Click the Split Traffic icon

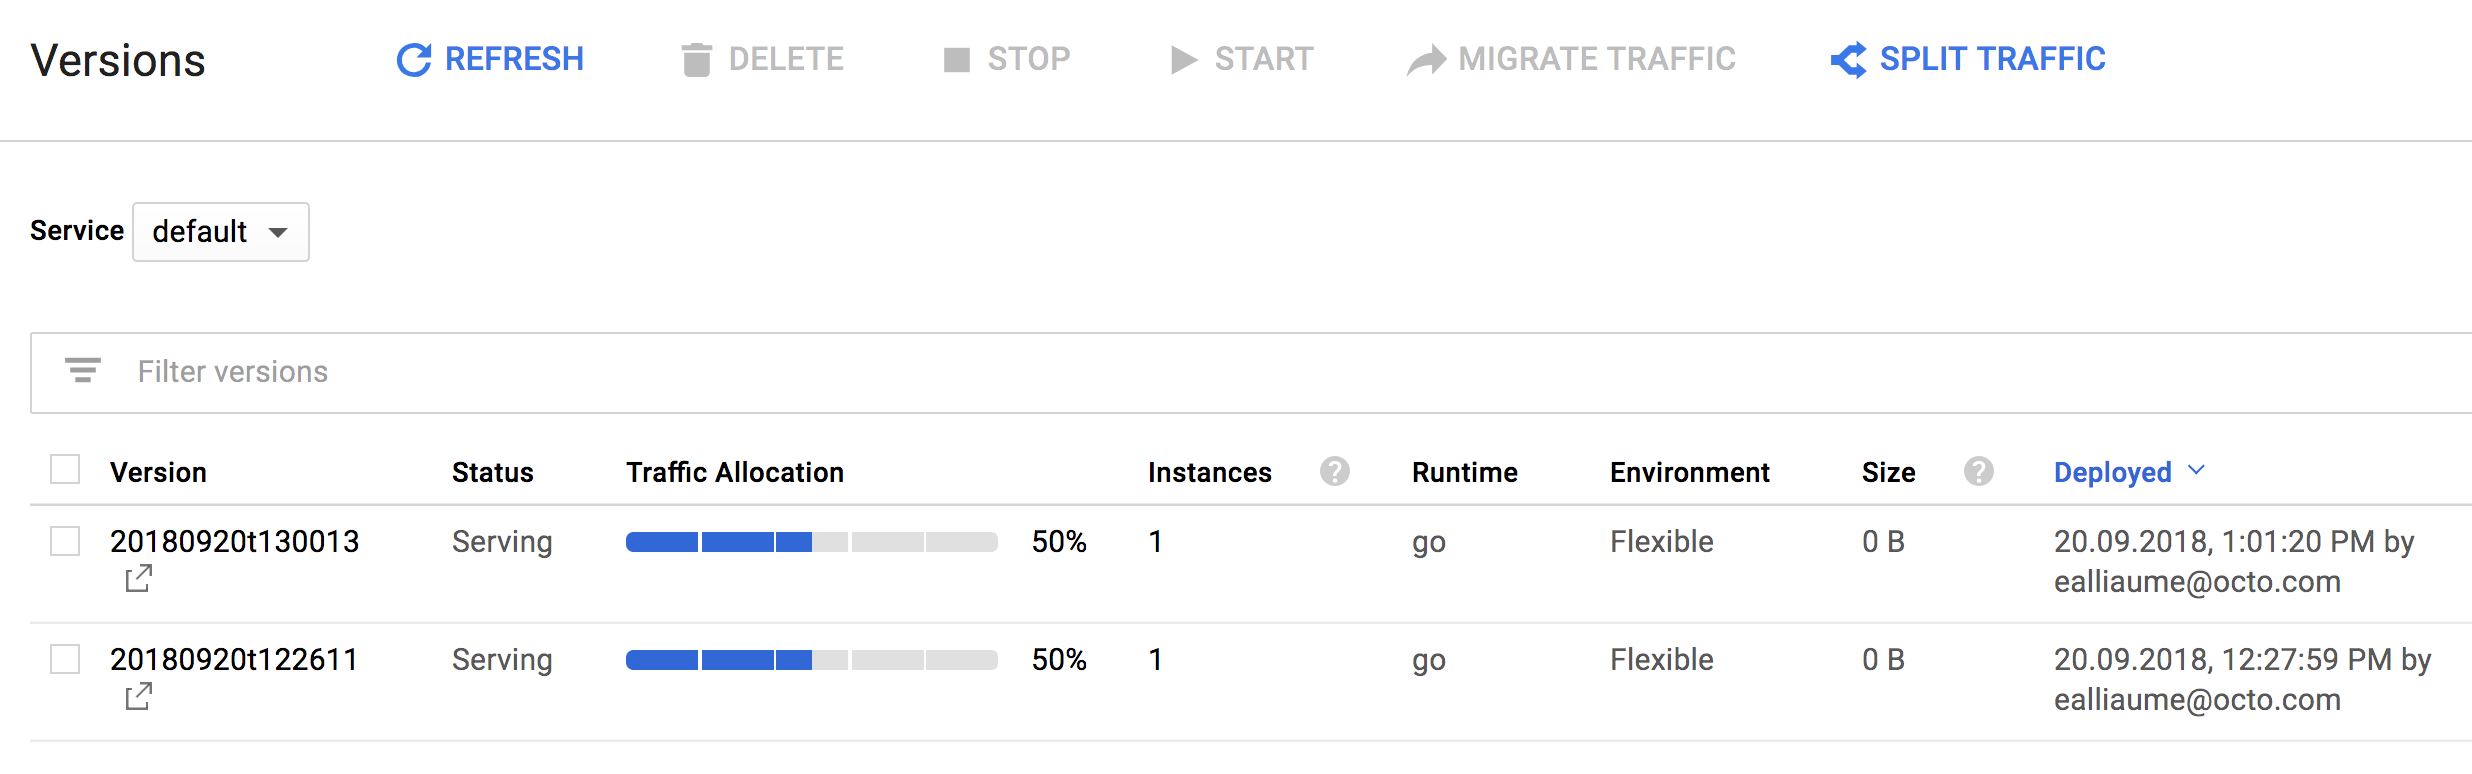1848,60
